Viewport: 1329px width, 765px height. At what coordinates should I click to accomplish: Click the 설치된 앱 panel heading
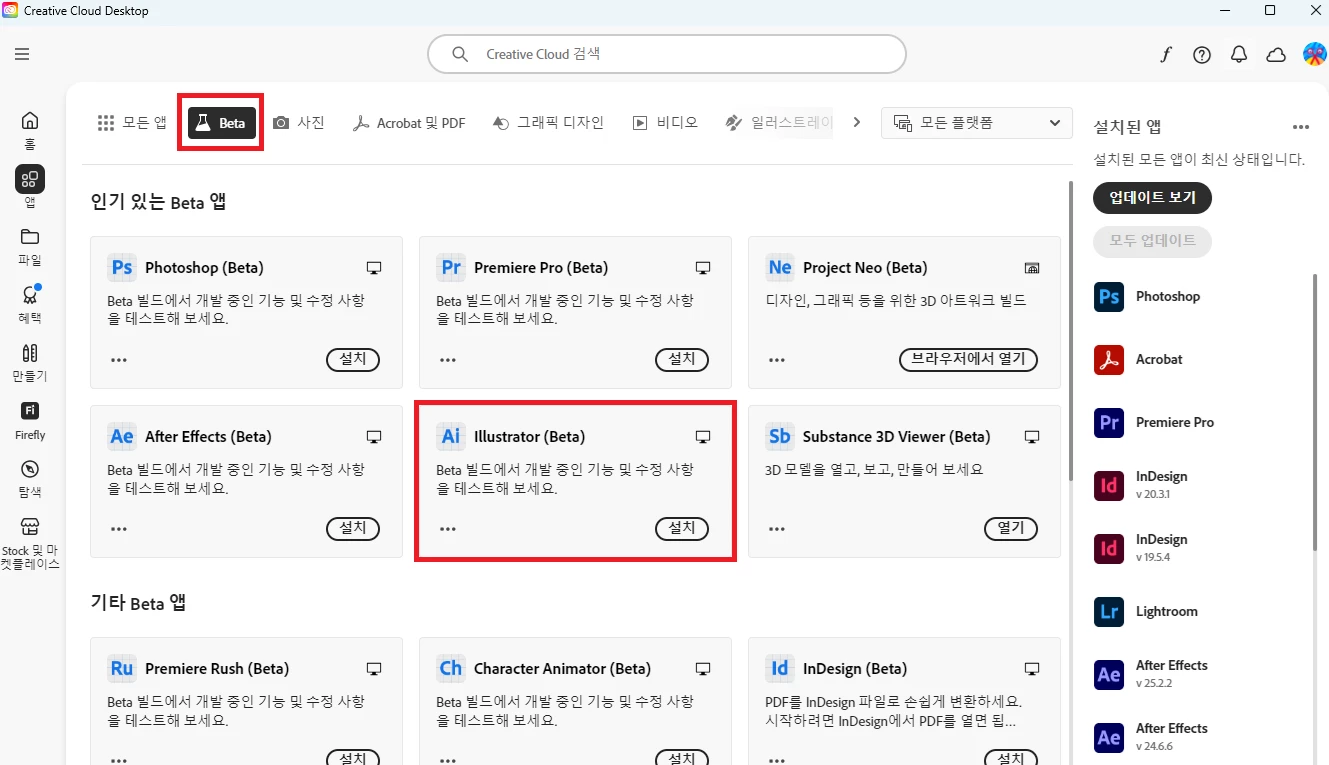[1127, 127]
